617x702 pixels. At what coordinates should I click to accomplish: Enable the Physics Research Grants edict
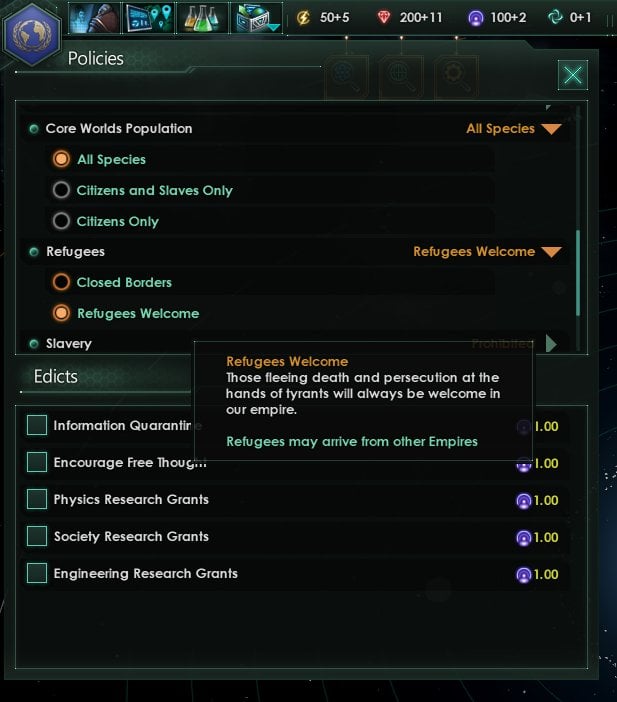pos(37,499)
